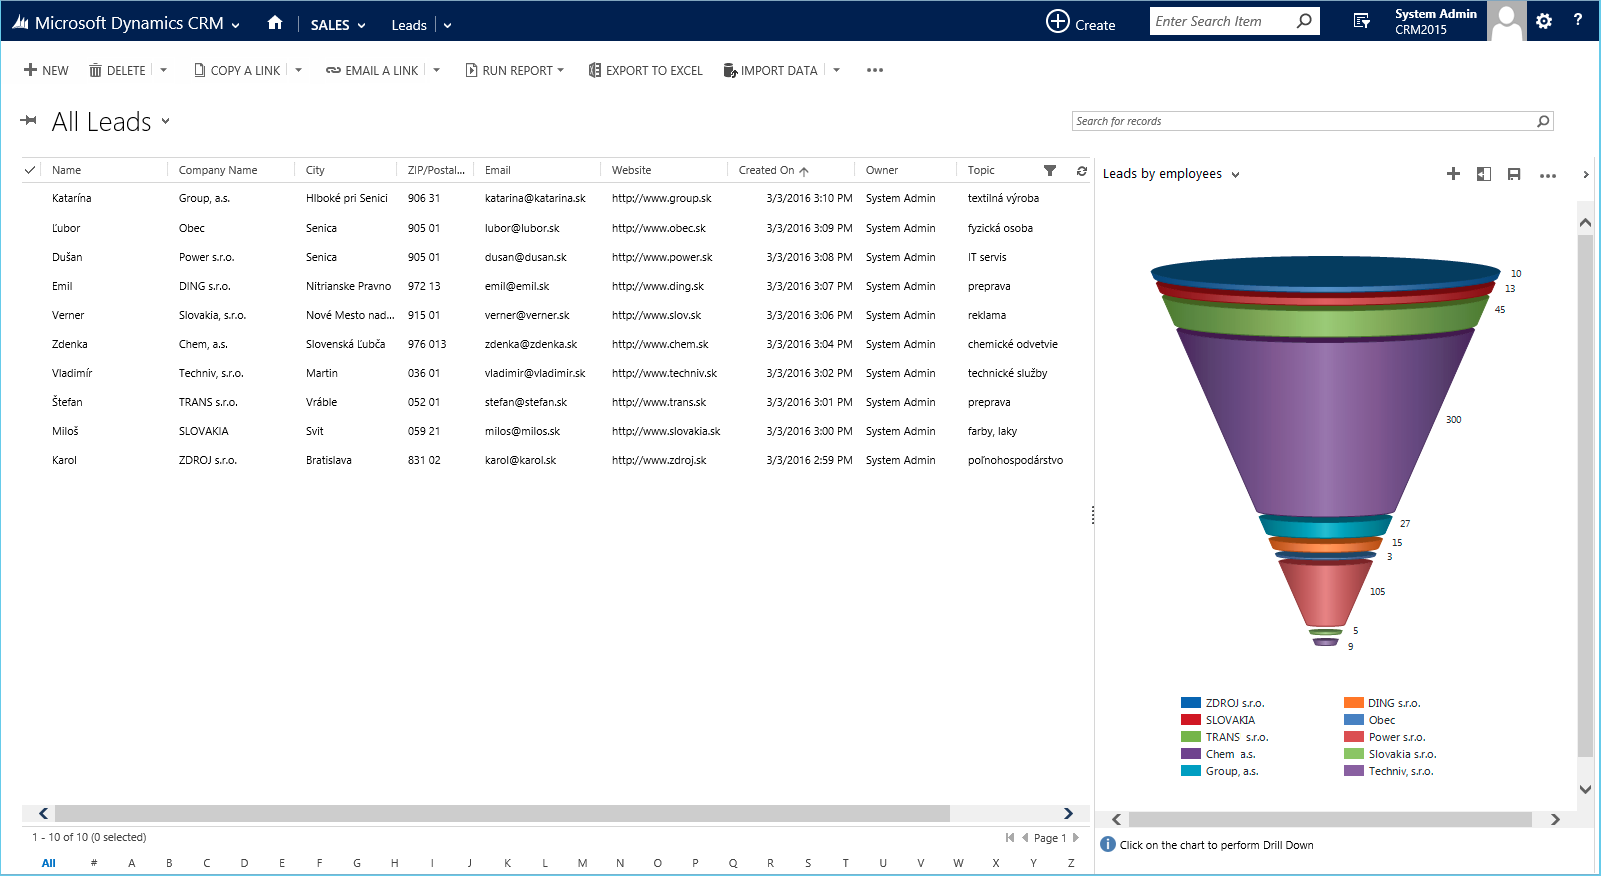Go to previous page arrow
This screenshot has width=1601, height=876.
(x=1025, y=838)
